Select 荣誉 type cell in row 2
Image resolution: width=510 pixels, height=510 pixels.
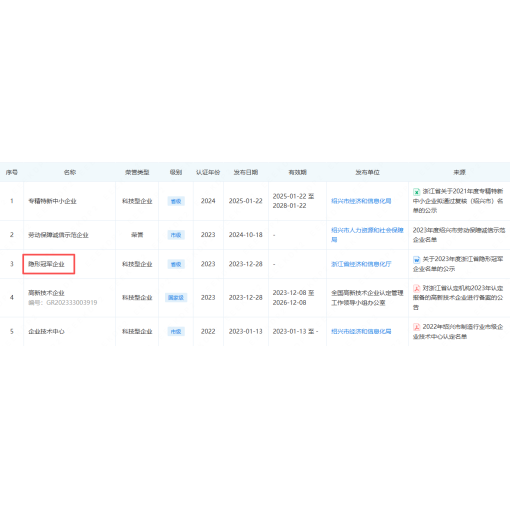137,235
